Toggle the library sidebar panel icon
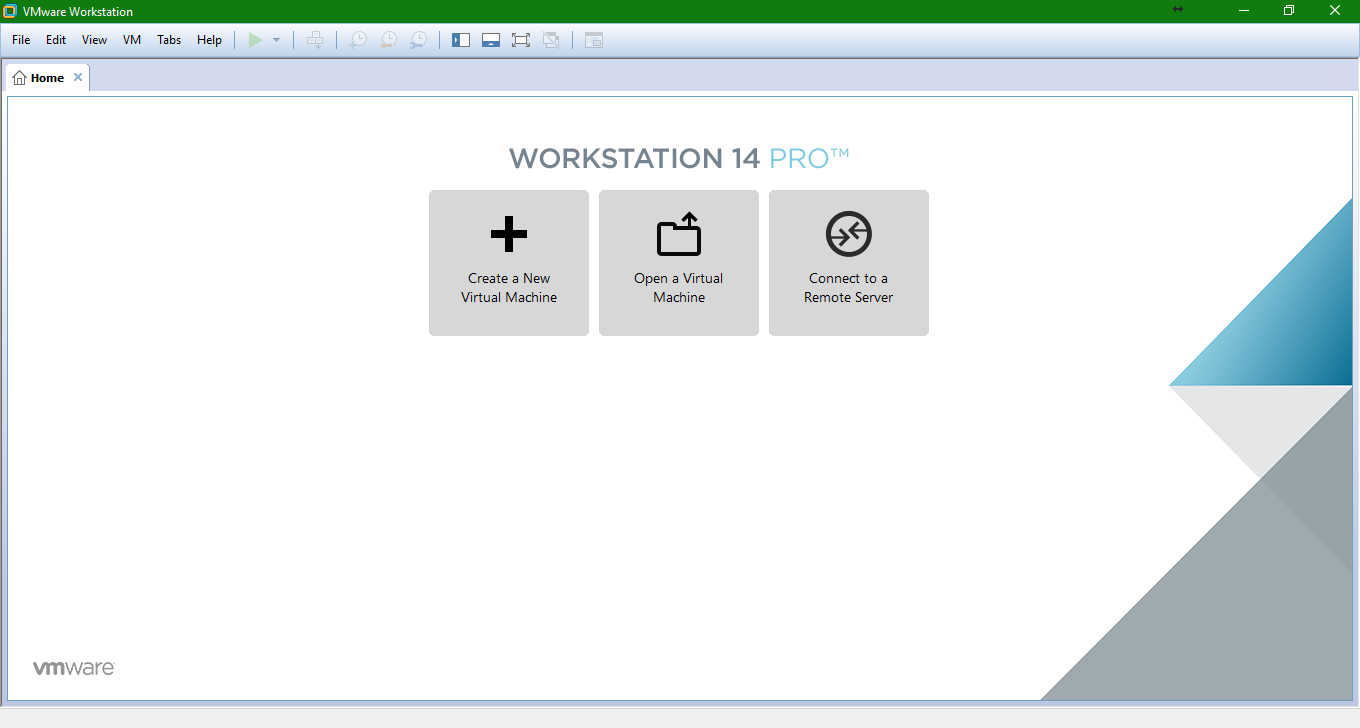The width and height of the screenshot is (1360, 728). [461, 40]
